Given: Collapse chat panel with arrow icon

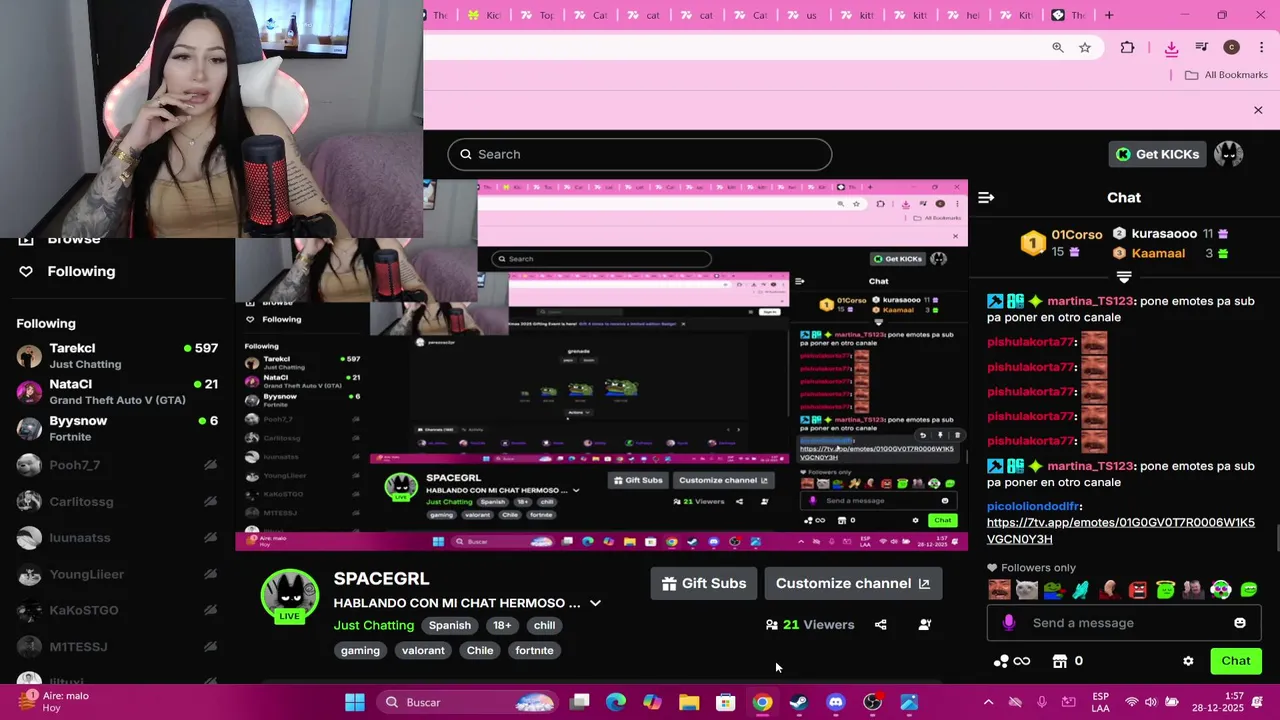Looking at the screenshot, I should click(x=986, y=198).
